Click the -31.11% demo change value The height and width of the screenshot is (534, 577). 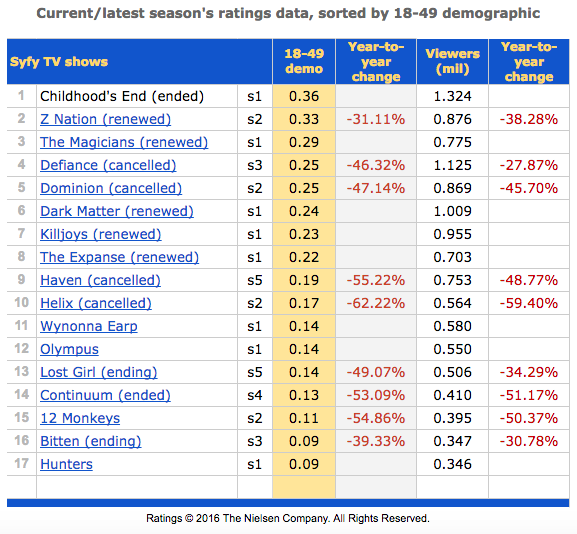click(x=376, y=119)
